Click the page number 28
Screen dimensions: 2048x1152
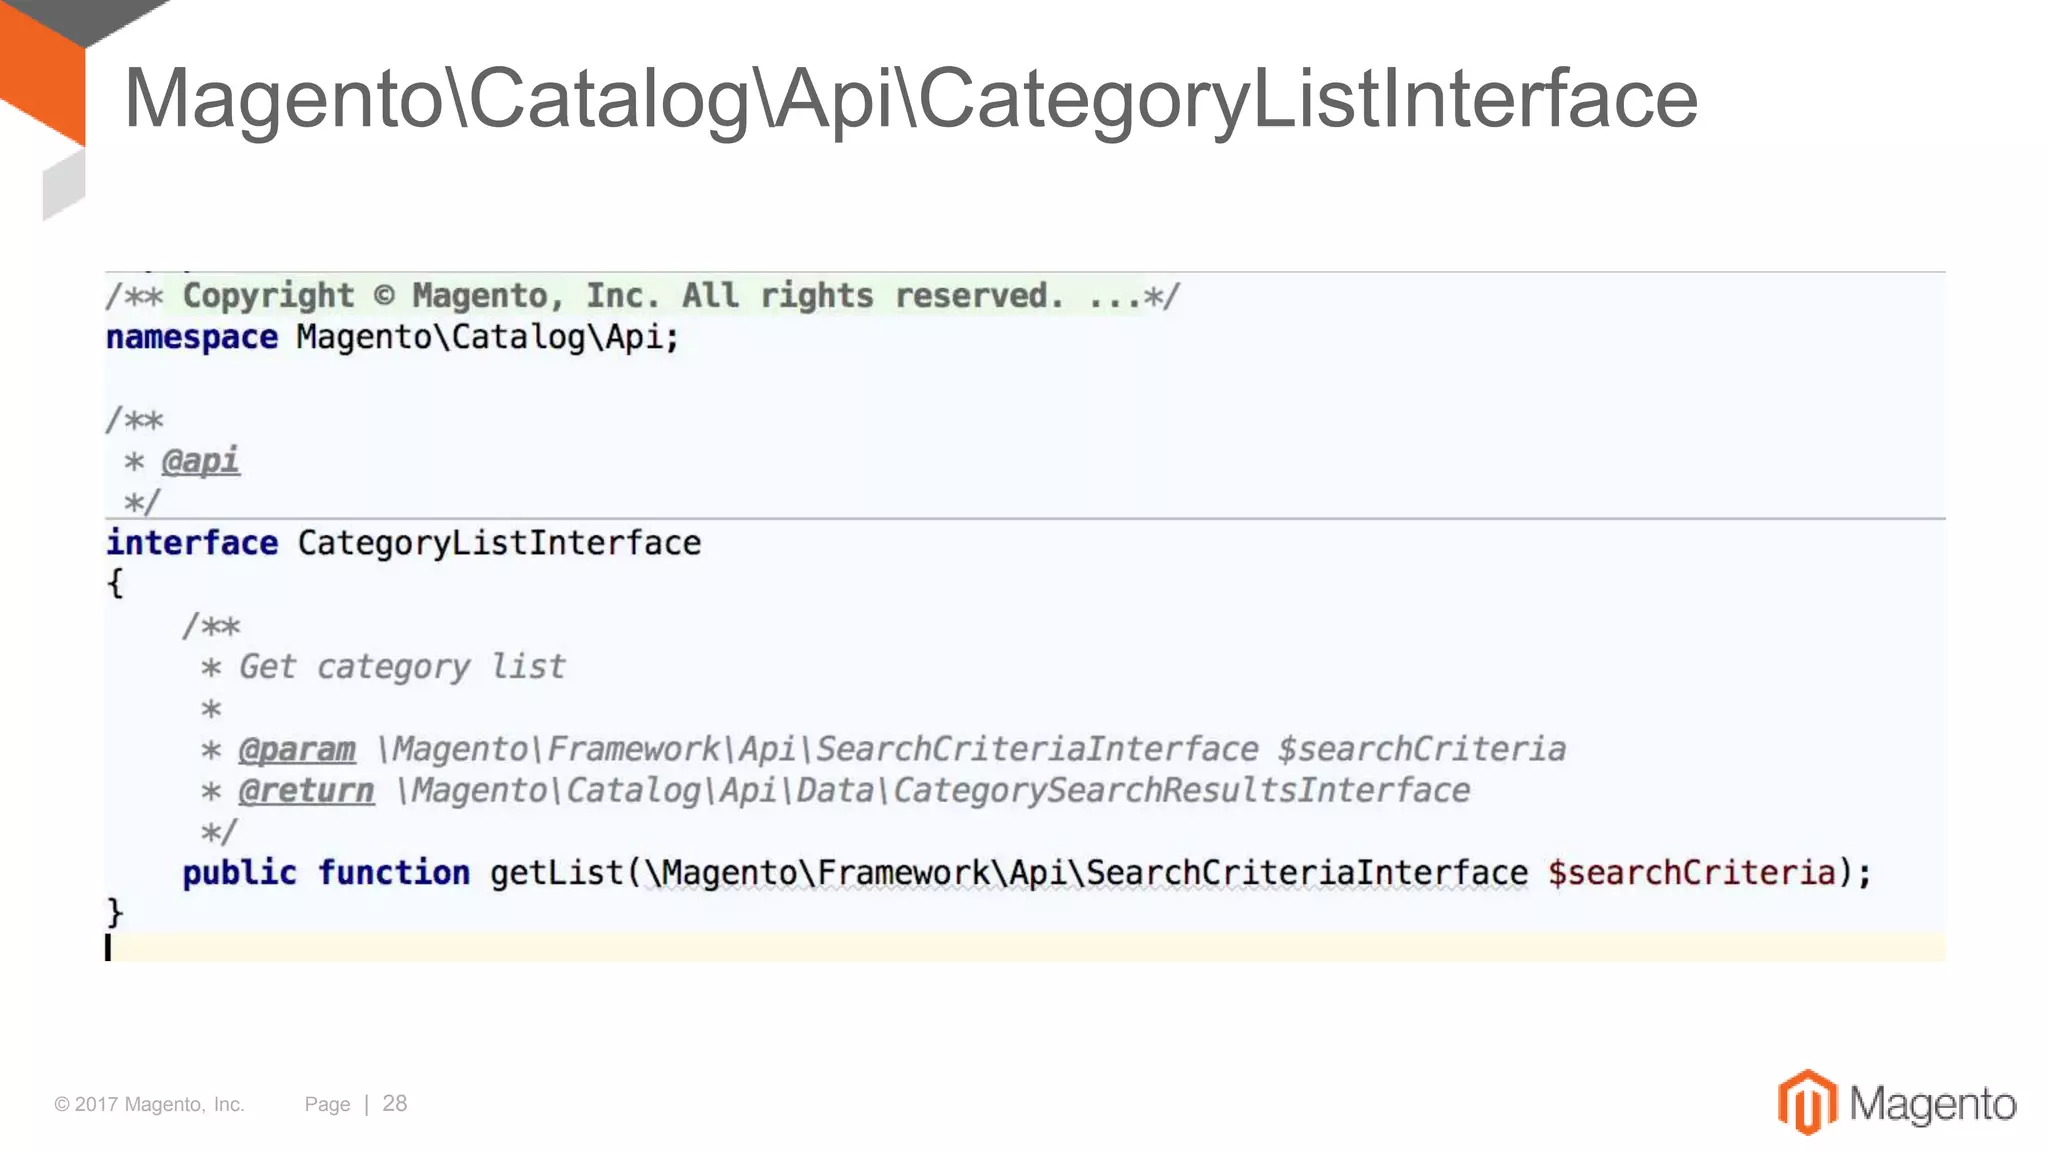pyautogui.click(x=395, y=1104)
